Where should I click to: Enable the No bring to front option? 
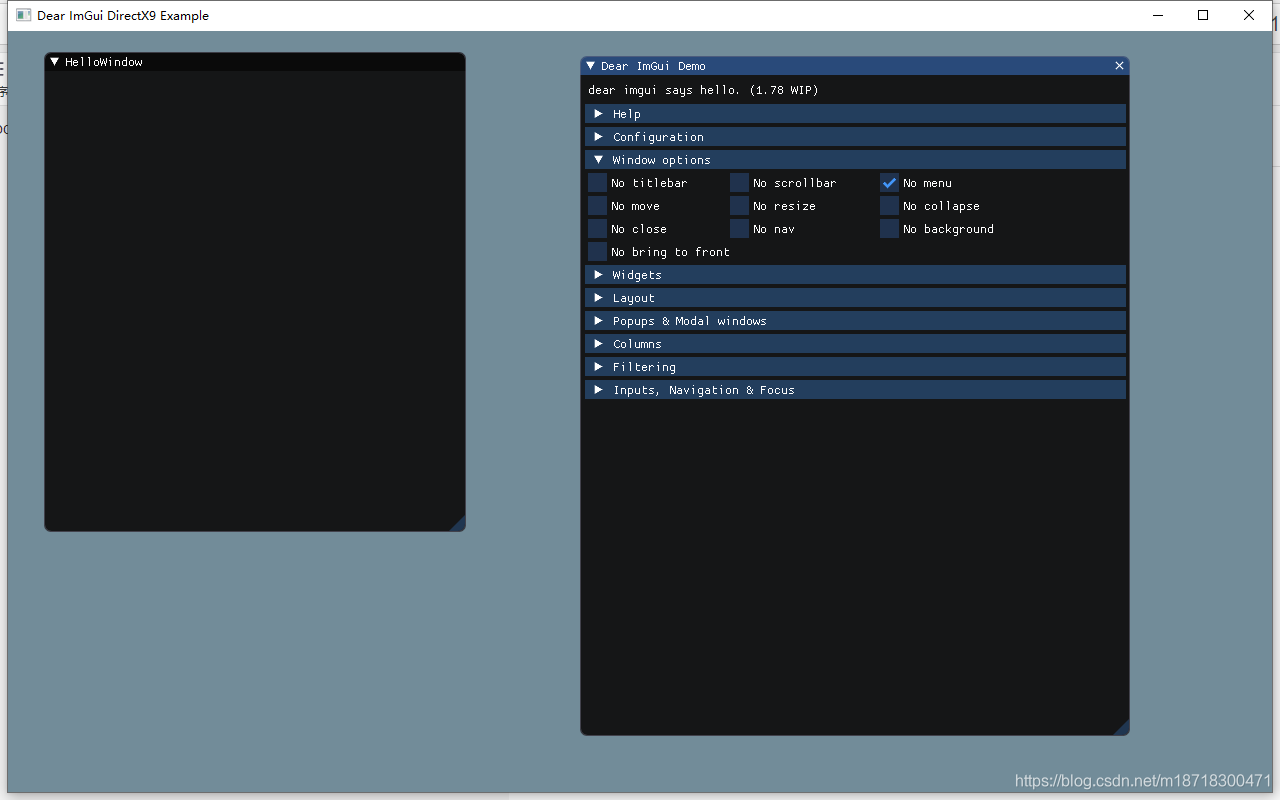tap(597, 251)
